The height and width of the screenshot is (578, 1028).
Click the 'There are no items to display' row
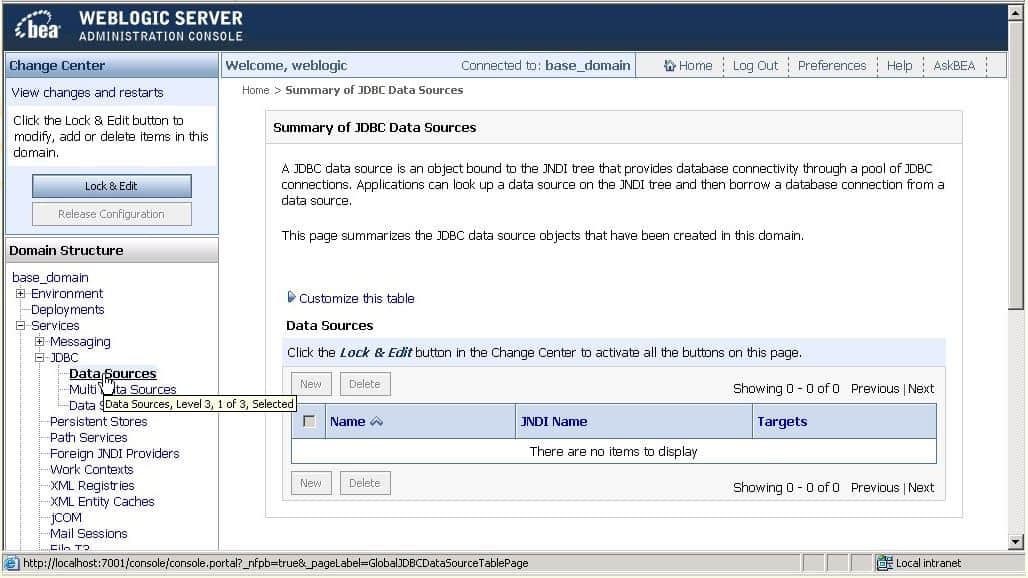pyautogui.click(x=614, y=452)
